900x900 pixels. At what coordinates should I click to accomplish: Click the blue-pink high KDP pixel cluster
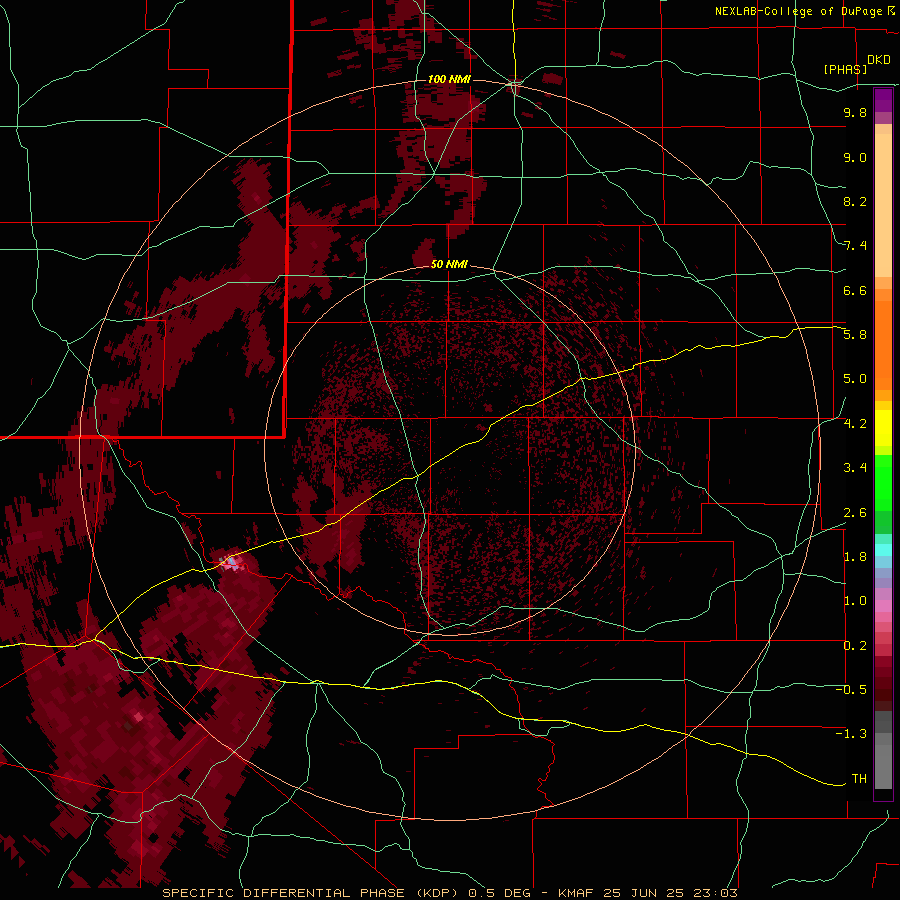(231, 562)
